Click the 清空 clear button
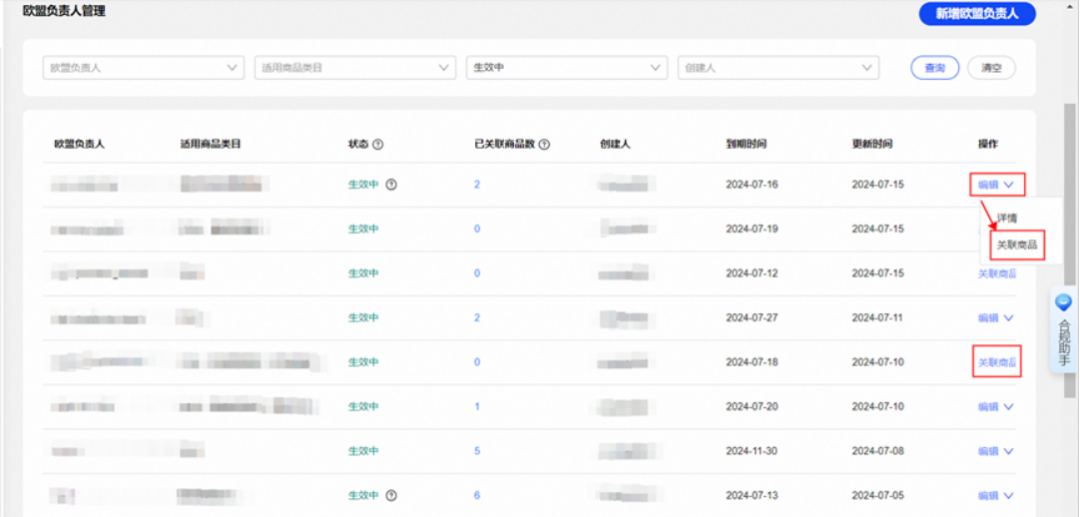 point(991,68)
